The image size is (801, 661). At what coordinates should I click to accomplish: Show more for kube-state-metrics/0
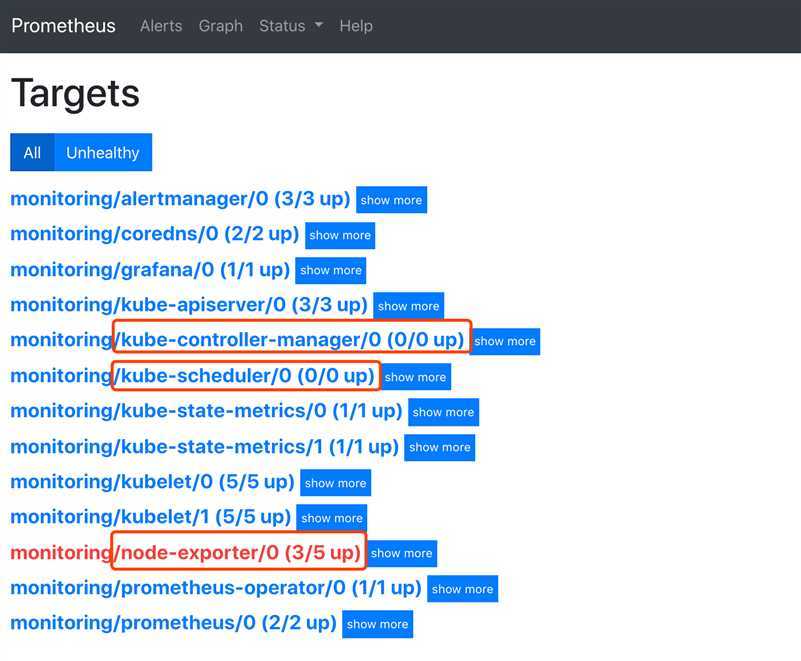(x=443, y=412)
